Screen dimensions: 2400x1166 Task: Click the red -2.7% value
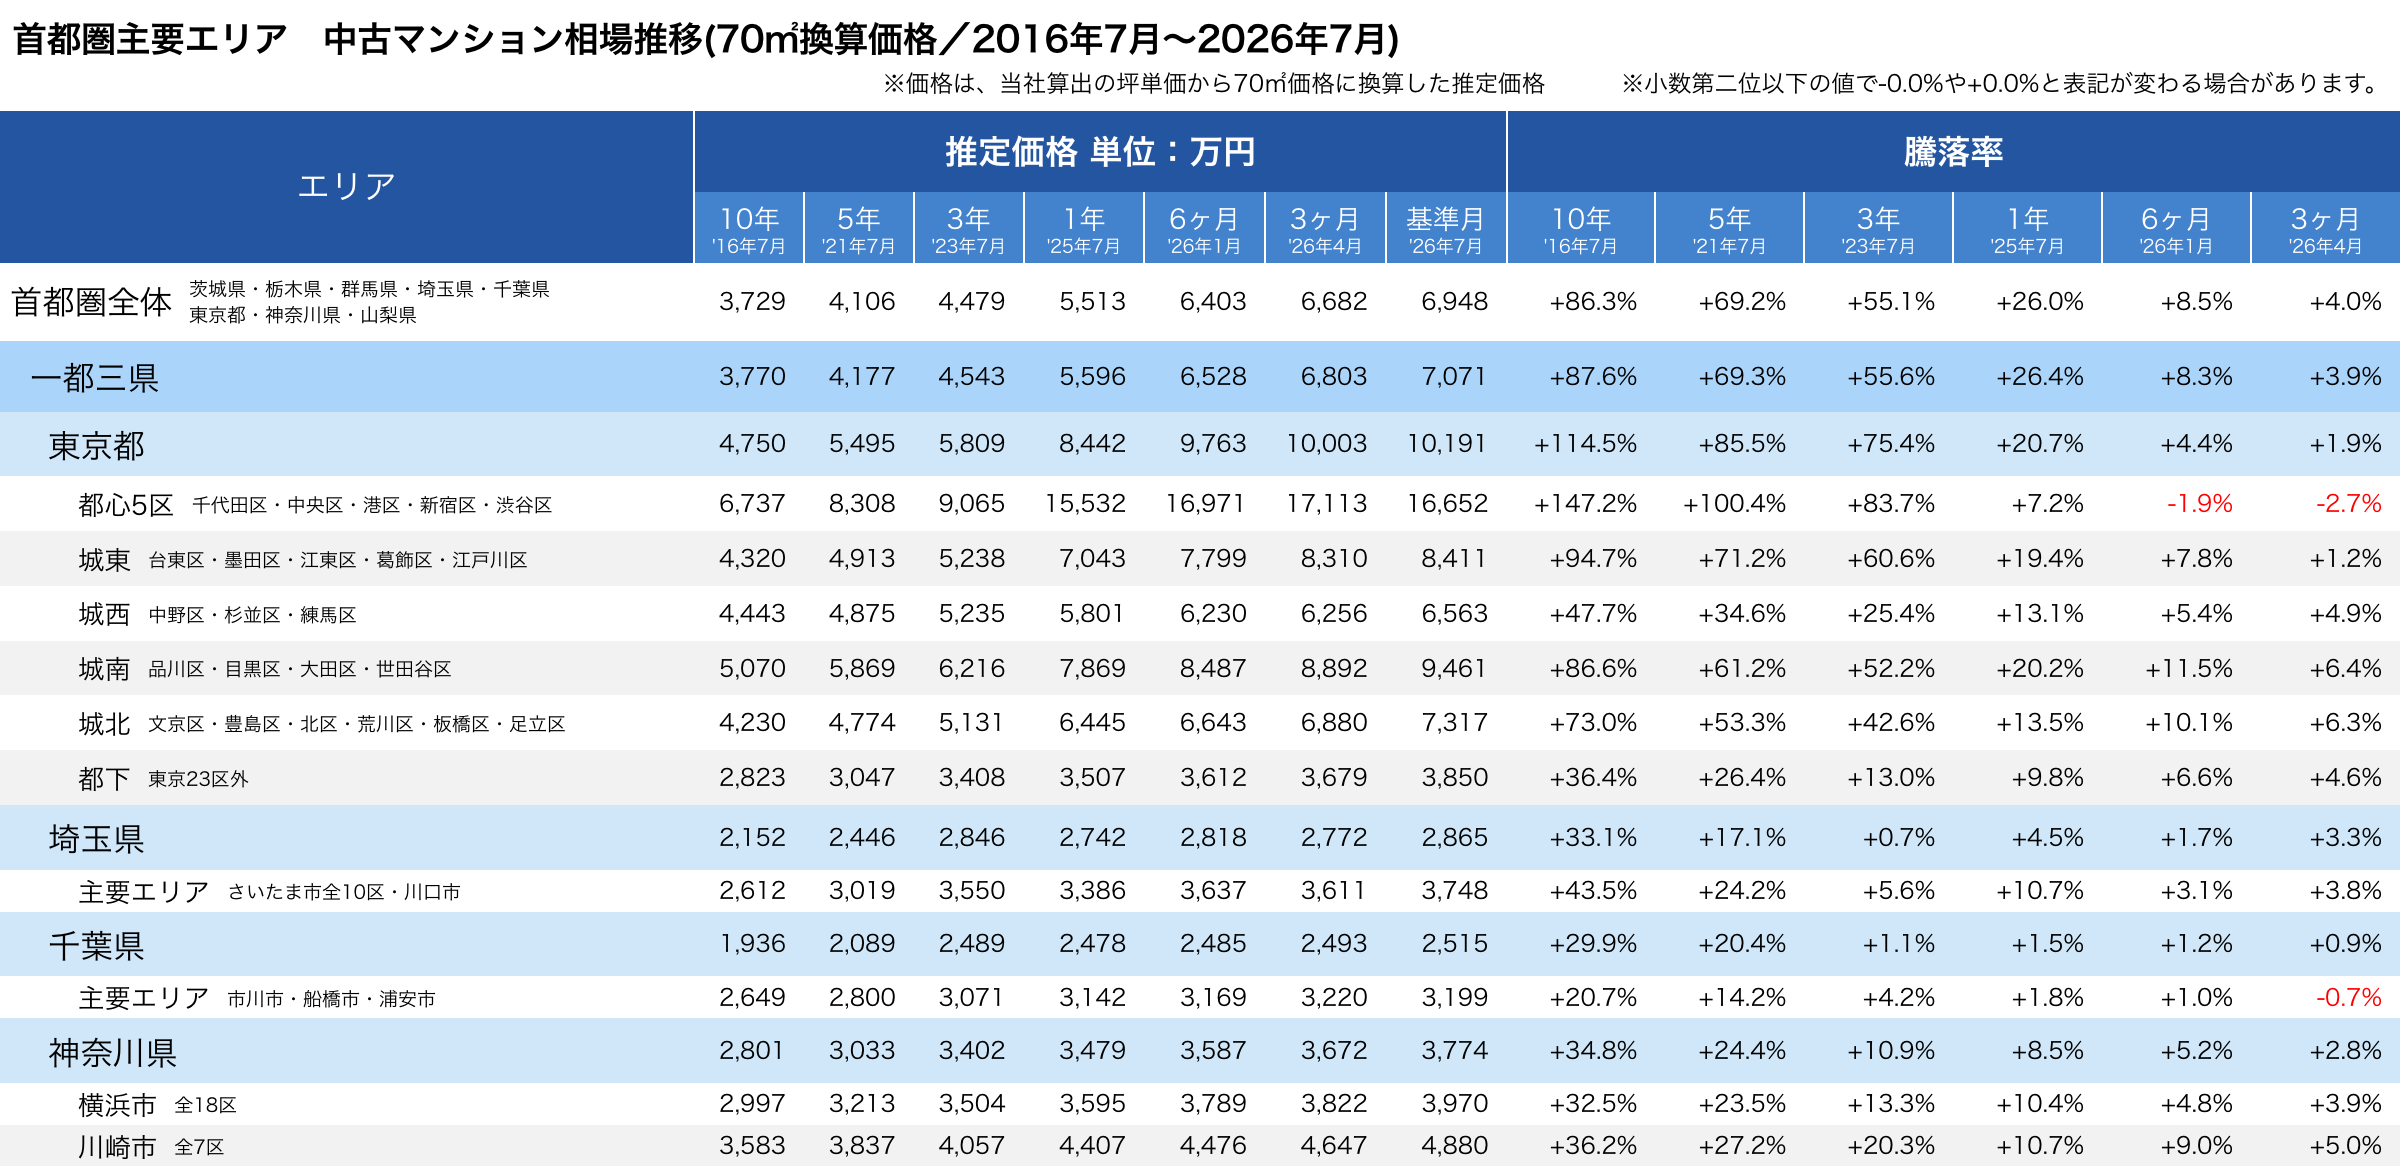(2349, 504)
